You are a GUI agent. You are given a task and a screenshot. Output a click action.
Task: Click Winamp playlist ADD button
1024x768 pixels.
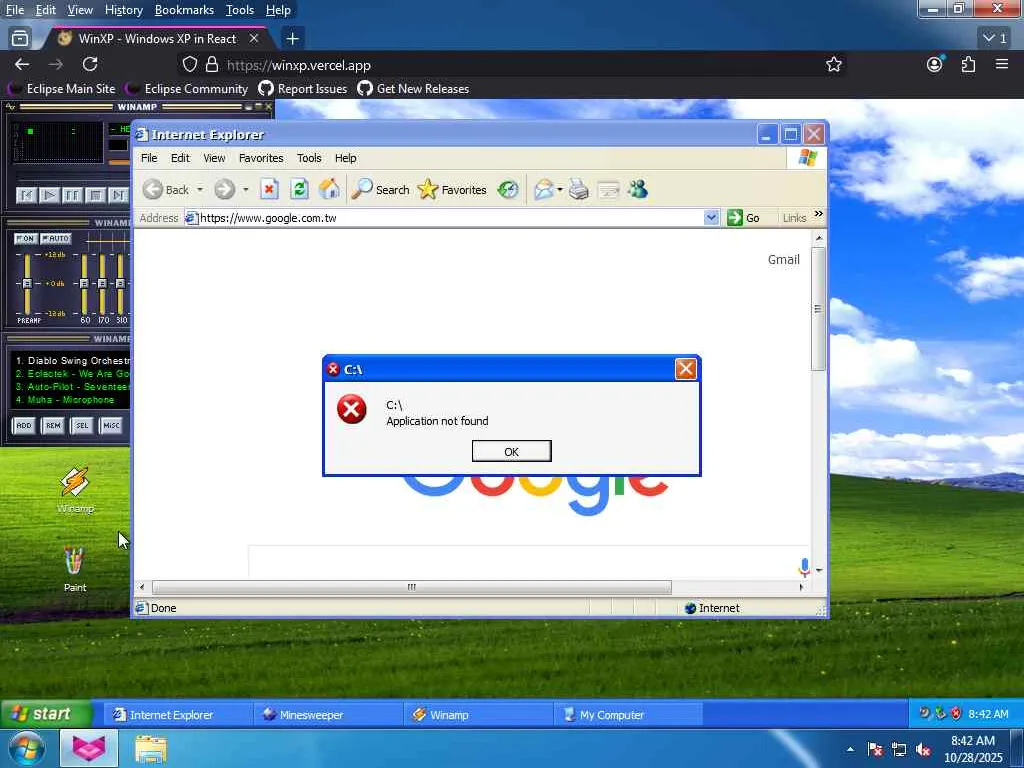[x=24, y=426]
